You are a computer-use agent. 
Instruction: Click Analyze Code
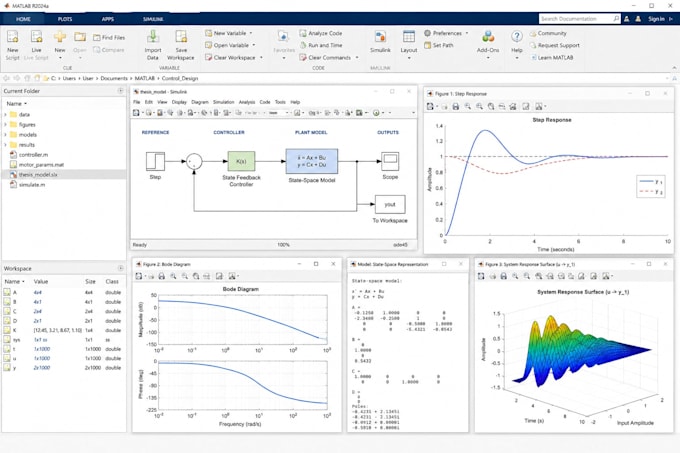pos(320,33)
